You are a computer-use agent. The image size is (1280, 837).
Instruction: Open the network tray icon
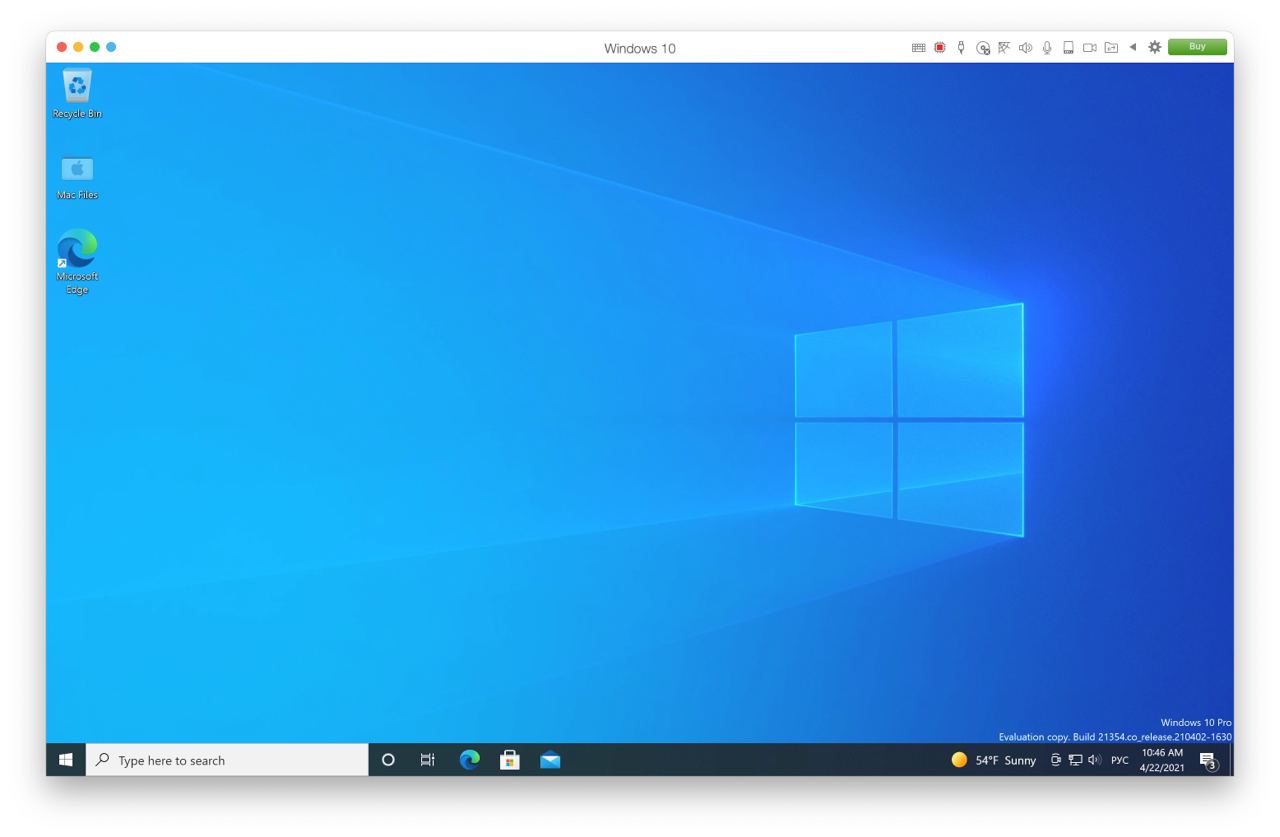click(1075, 760)
